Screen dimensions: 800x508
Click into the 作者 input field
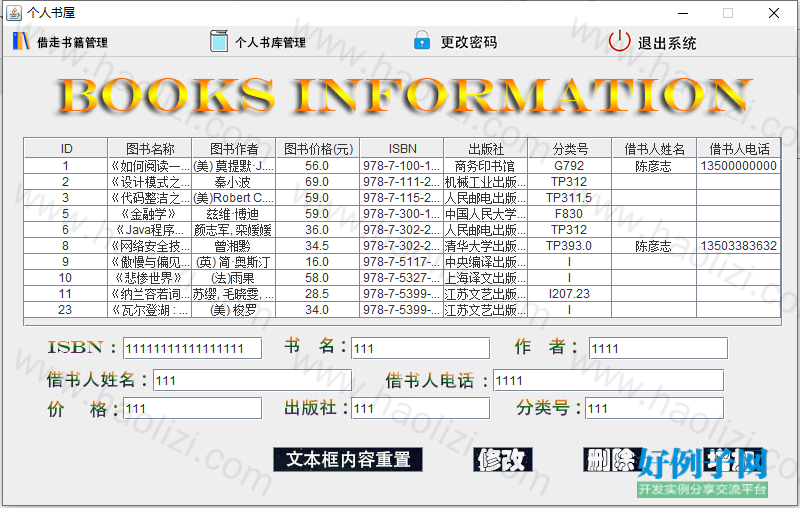(658, 348)
